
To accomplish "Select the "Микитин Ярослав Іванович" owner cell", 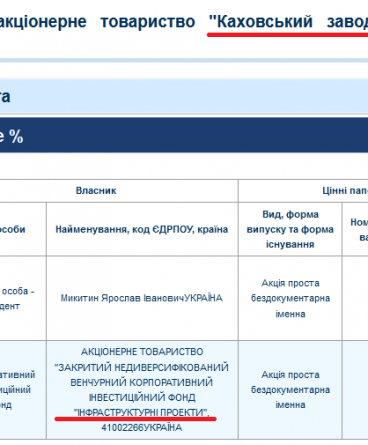I will (x=142, y=298).
